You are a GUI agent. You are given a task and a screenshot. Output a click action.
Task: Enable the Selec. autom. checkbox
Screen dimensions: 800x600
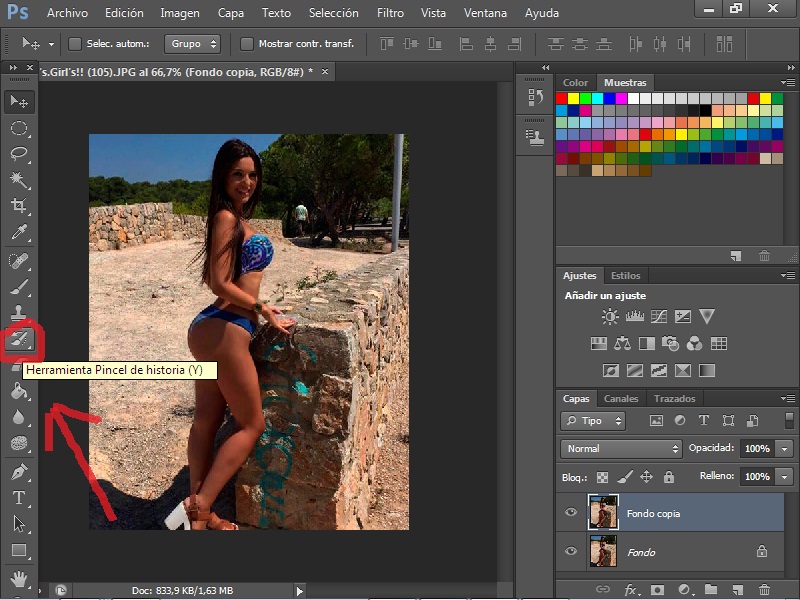tap(75, 44)
